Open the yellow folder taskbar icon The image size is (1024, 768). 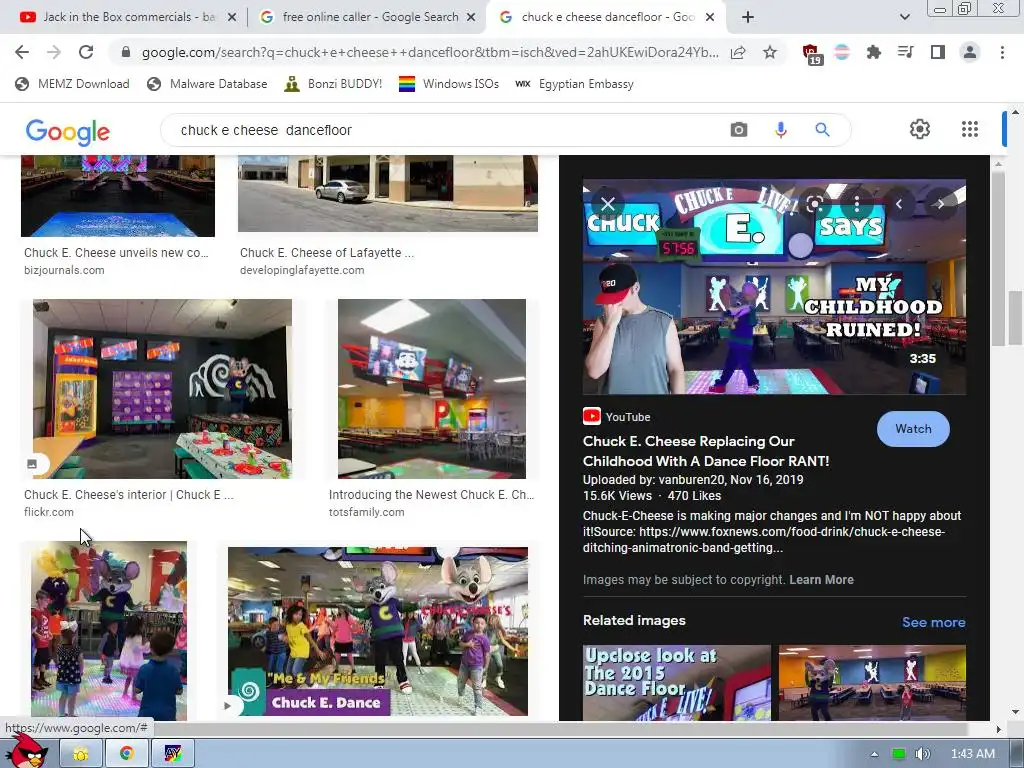coord(81,754)
